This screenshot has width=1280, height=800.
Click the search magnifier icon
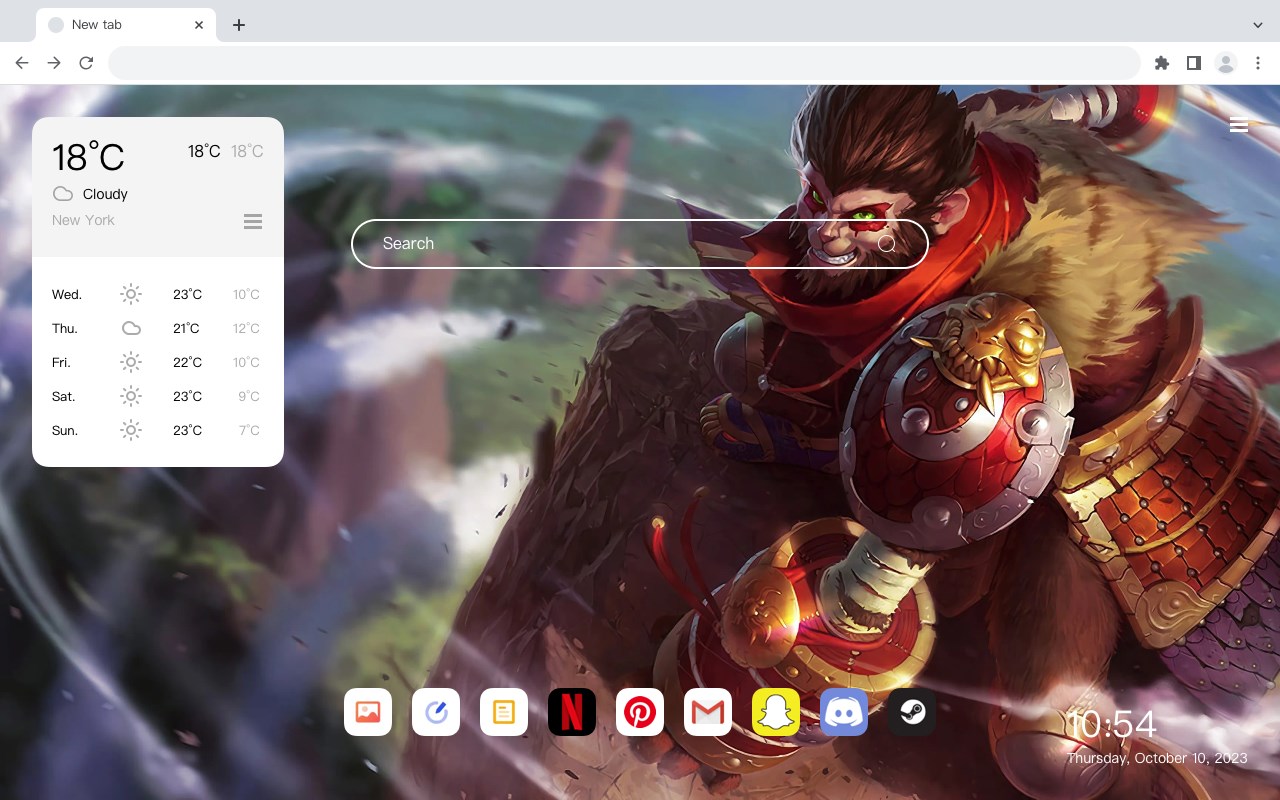tap(887, 244)
